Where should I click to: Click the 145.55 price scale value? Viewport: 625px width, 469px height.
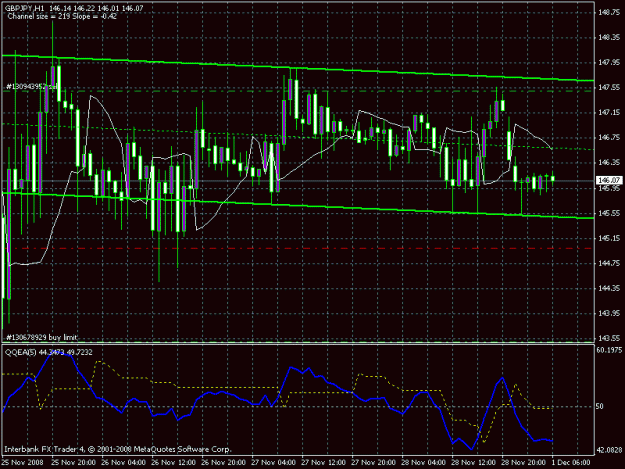pyautogui.click(x=609, y=213)
